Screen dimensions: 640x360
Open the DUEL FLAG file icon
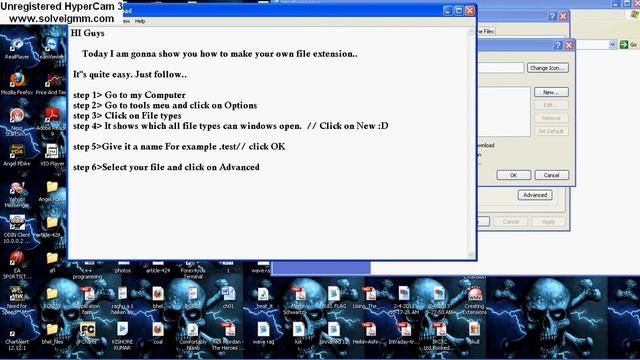click(x=334, y=294)
